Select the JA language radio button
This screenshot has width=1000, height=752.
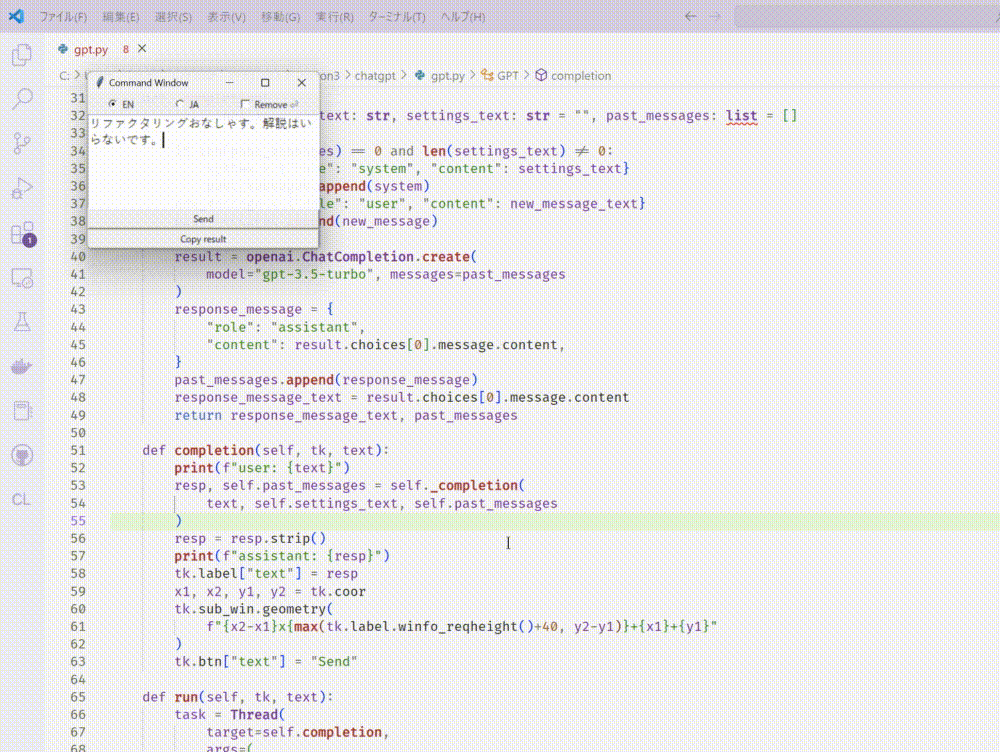(x=181, y=103)
